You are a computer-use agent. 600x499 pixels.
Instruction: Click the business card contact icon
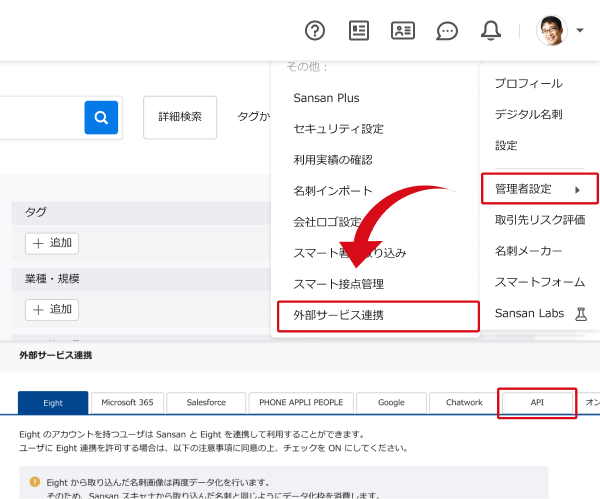point(403,30)
